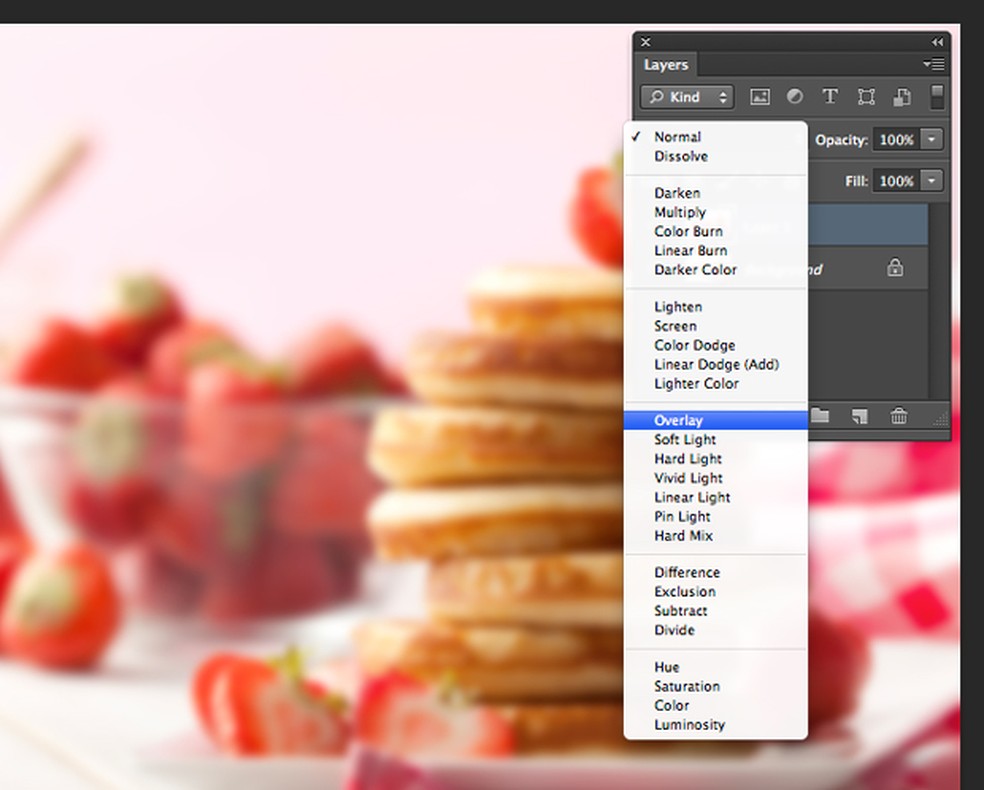Select the Layers tab
Screen dimensions: 984x790
click(x=666, y=65)
